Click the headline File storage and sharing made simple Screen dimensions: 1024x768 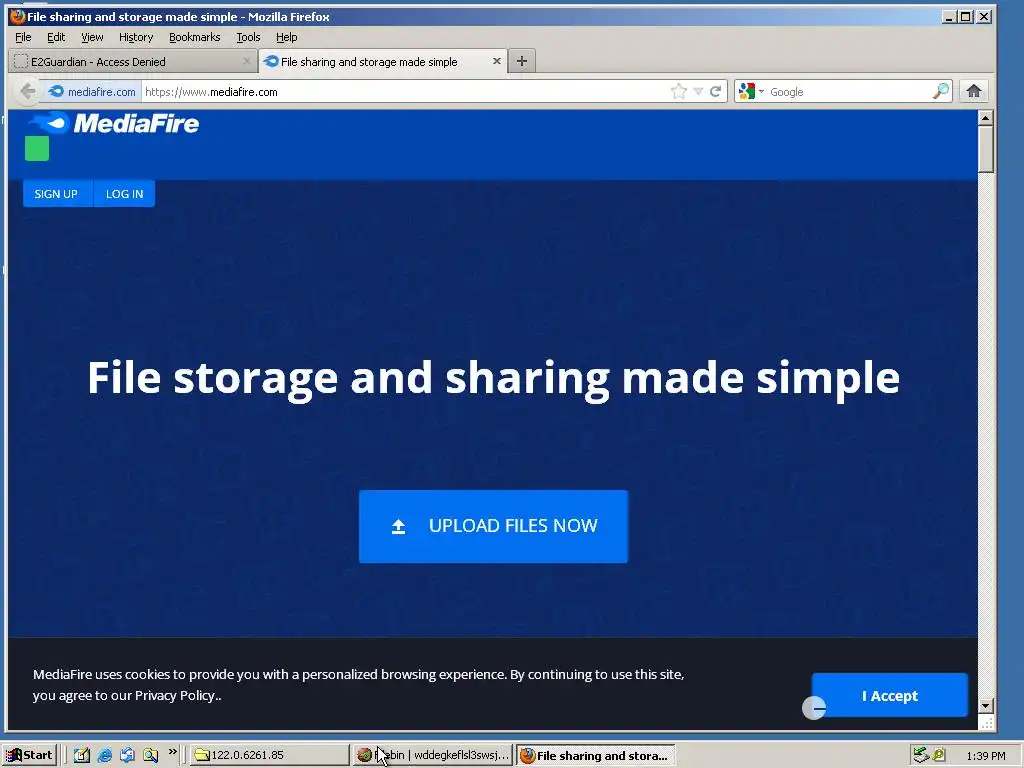(x=494, y=378)
